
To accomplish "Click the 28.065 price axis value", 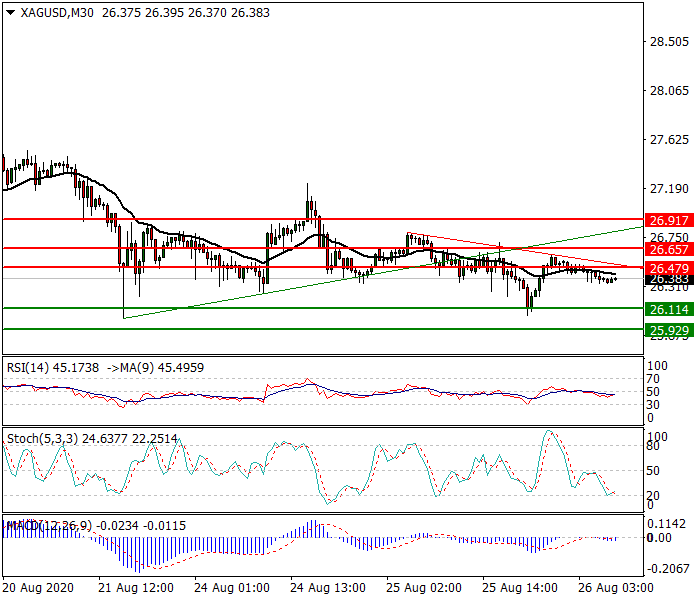I will point(669,91).
